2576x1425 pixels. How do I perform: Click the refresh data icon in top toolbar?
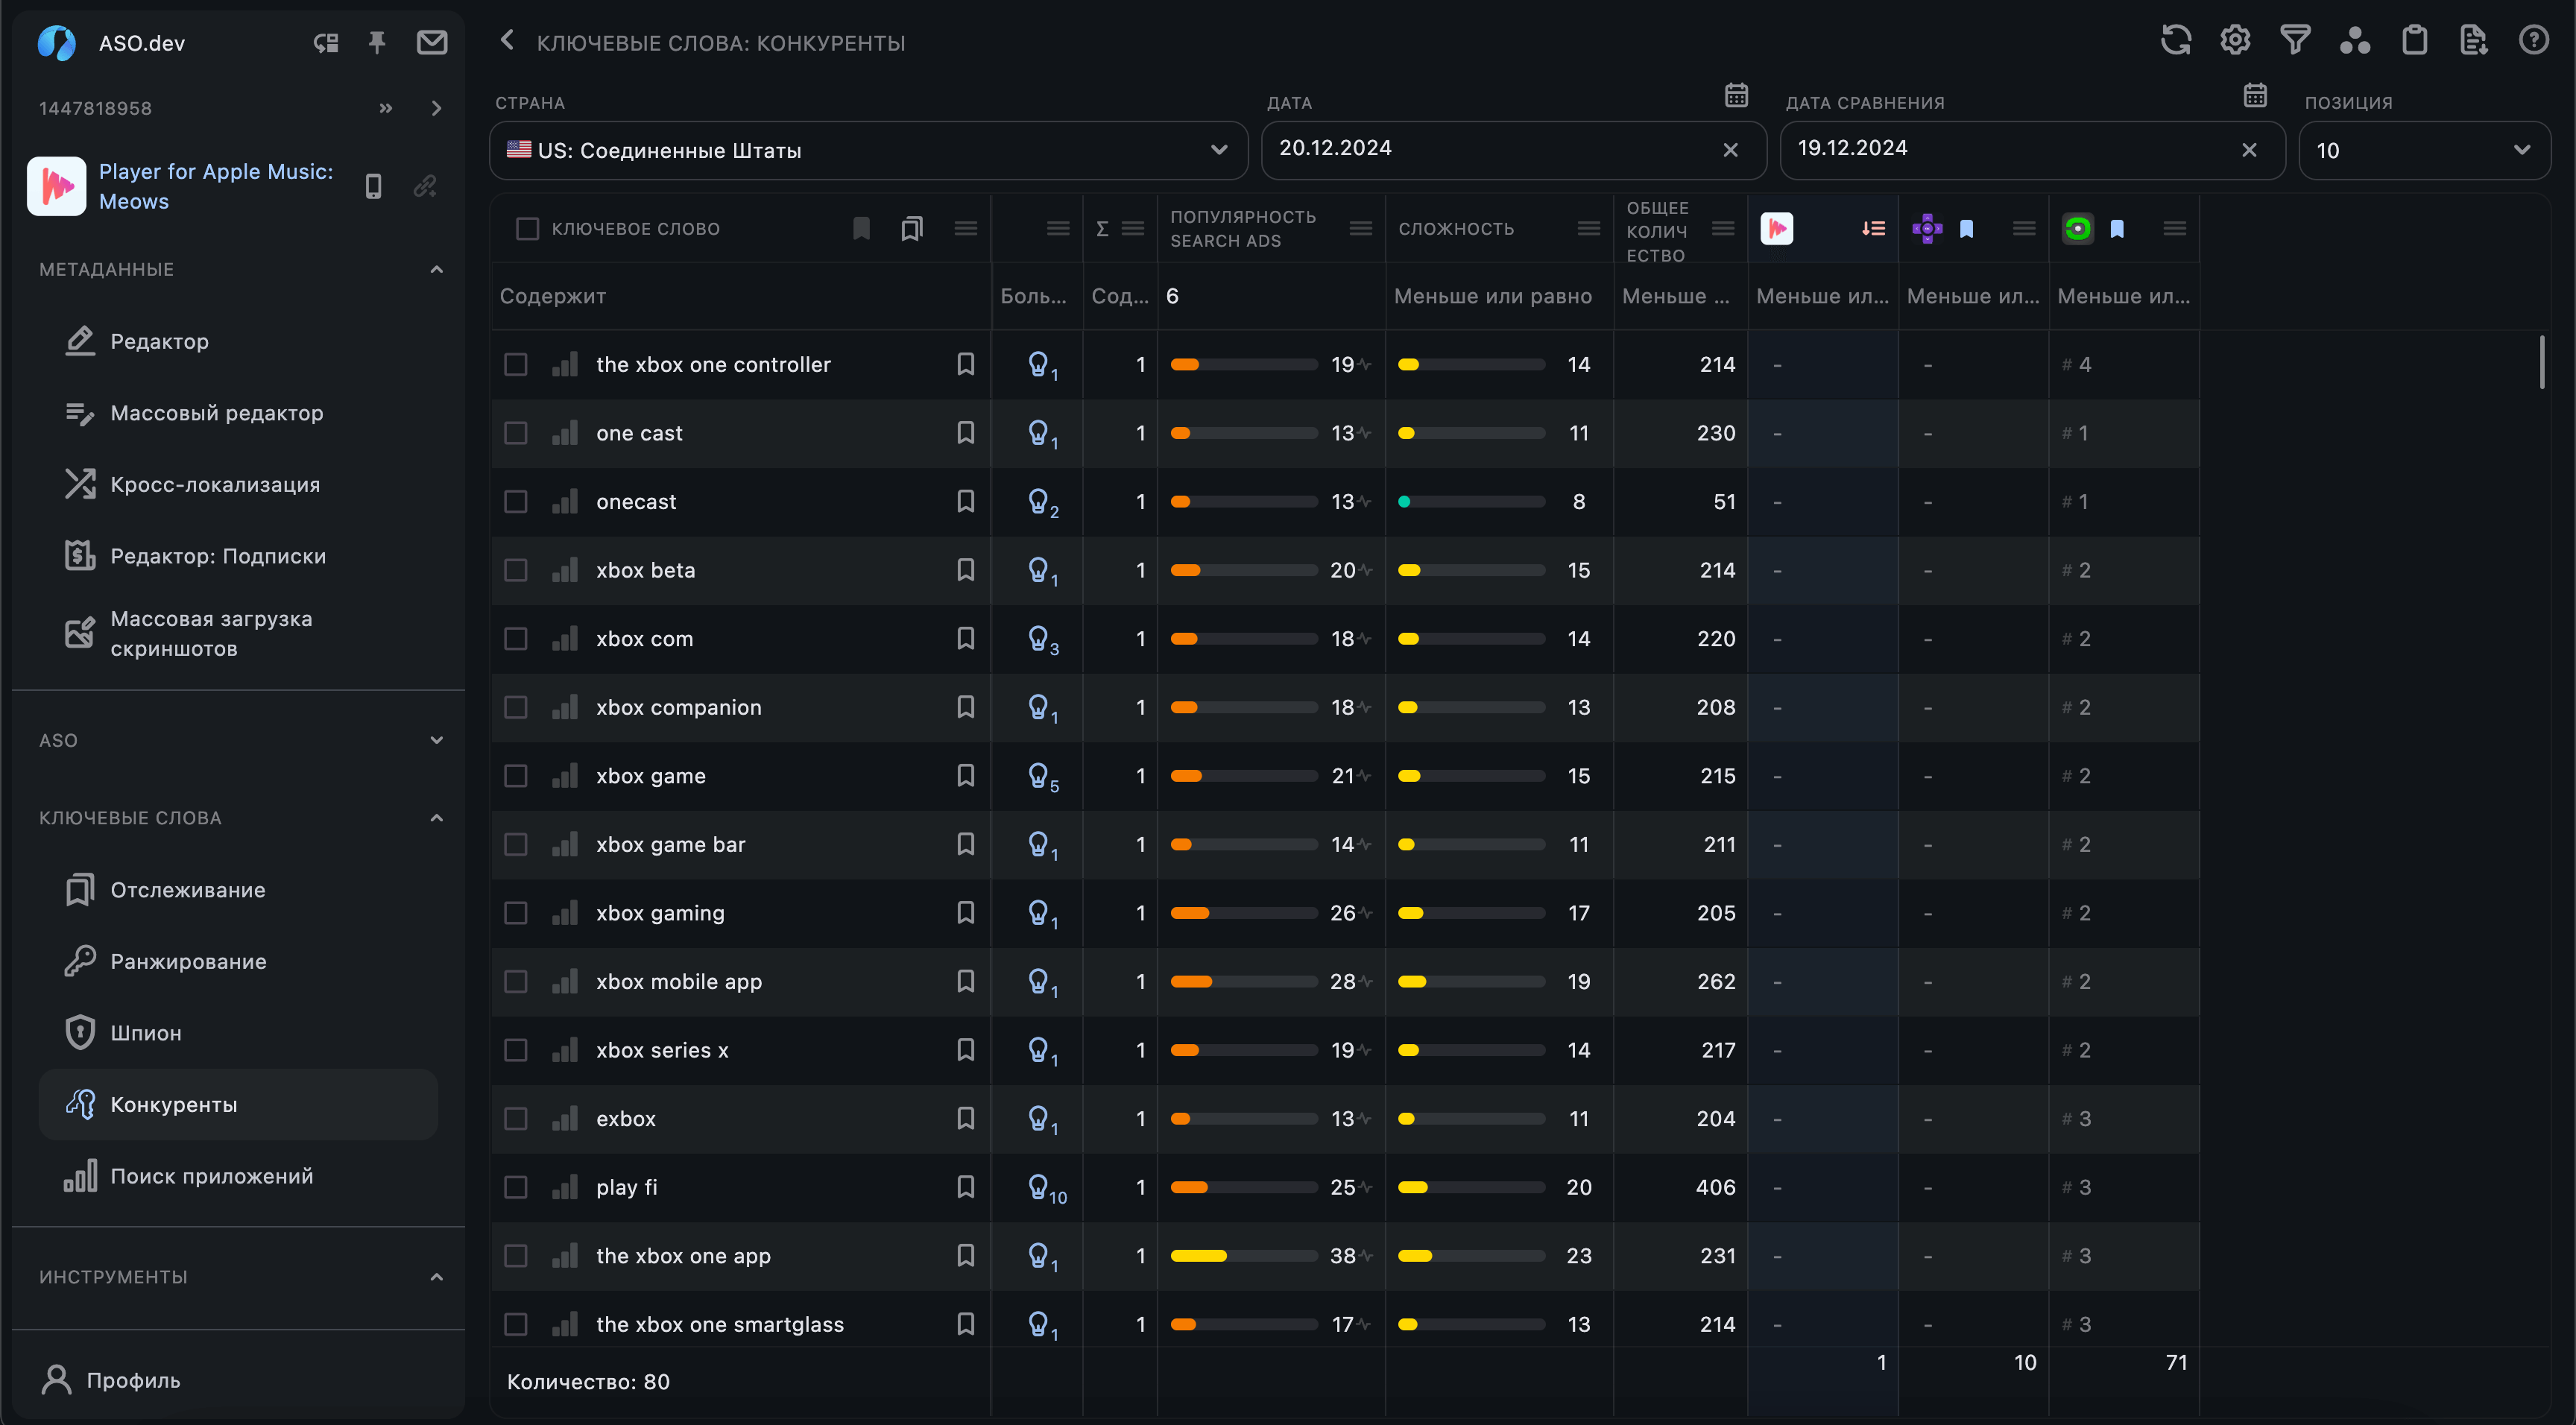(x=2176, y=41)
